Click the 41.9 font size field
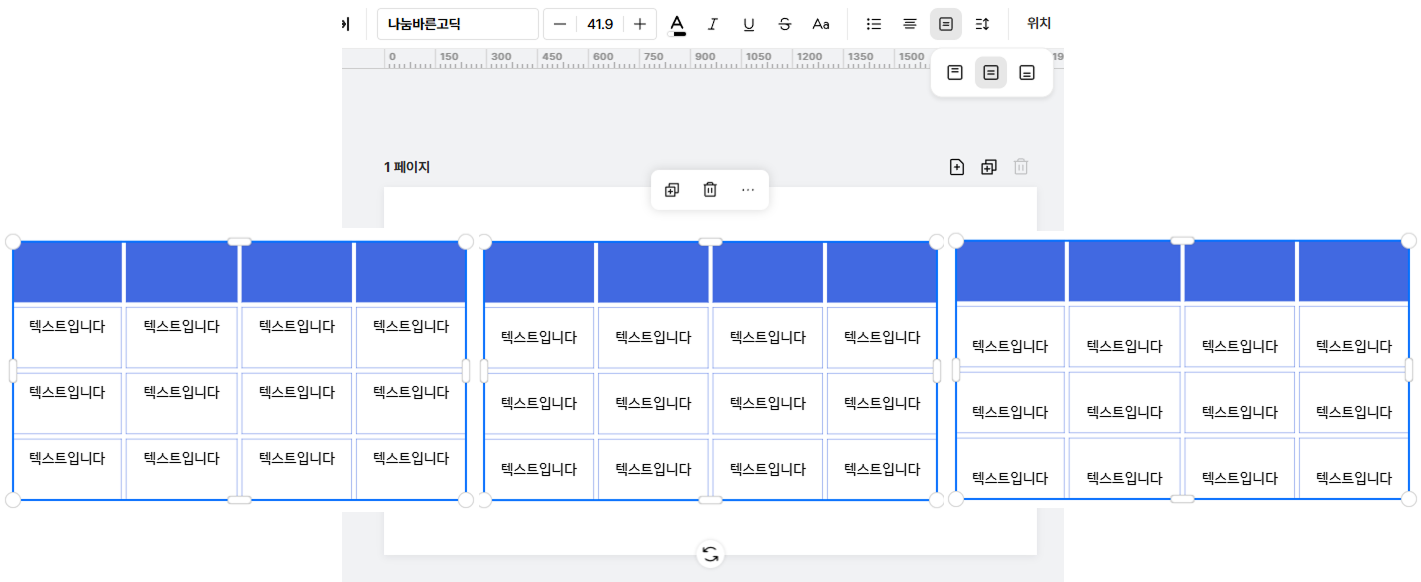 pyautogui.click(x=600, y=24)
